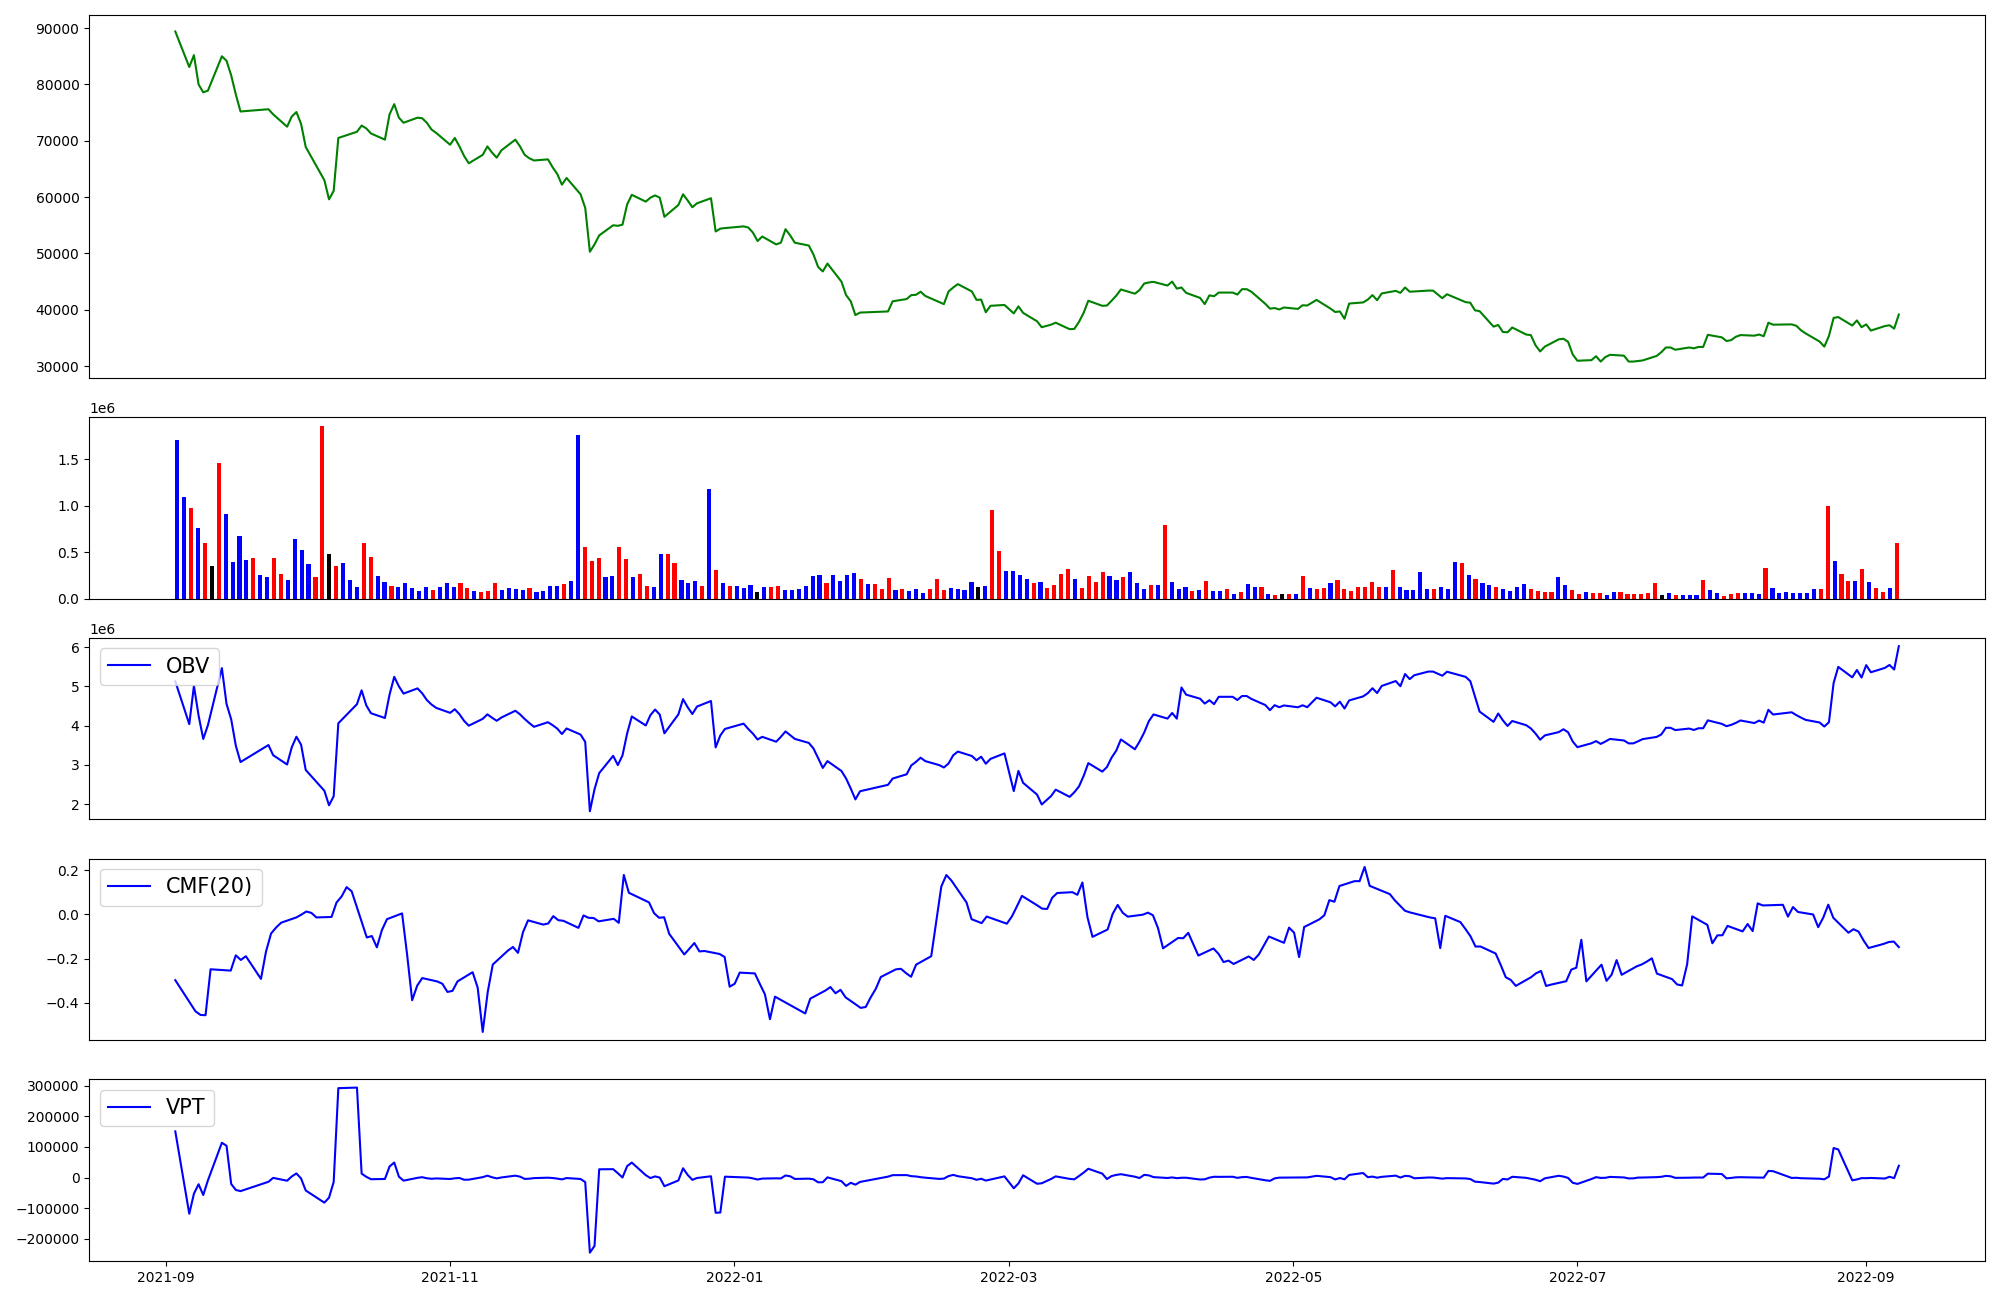Click the 2022-05 x-axis date label
Viewport: 2000px width, 1300px height.
pyautogui.click(x=1293, y=1277)
